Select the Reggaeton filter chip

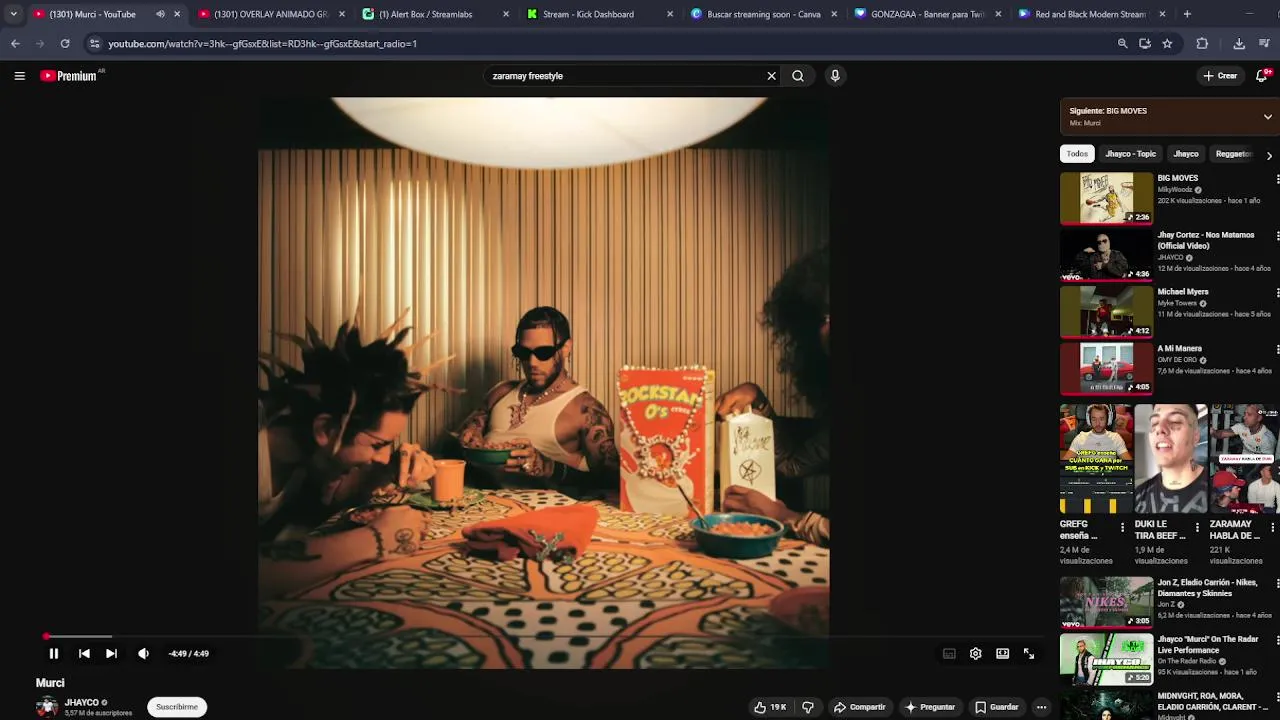click(x=1234, y=154)
